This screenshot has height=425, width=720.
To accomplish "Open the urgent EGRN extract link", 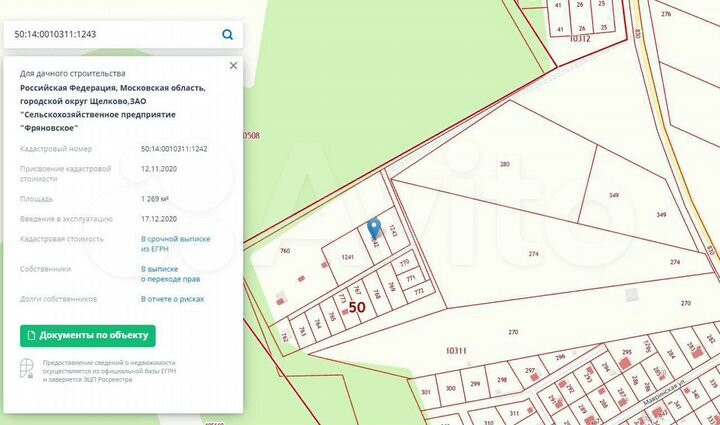I will 175,244.
